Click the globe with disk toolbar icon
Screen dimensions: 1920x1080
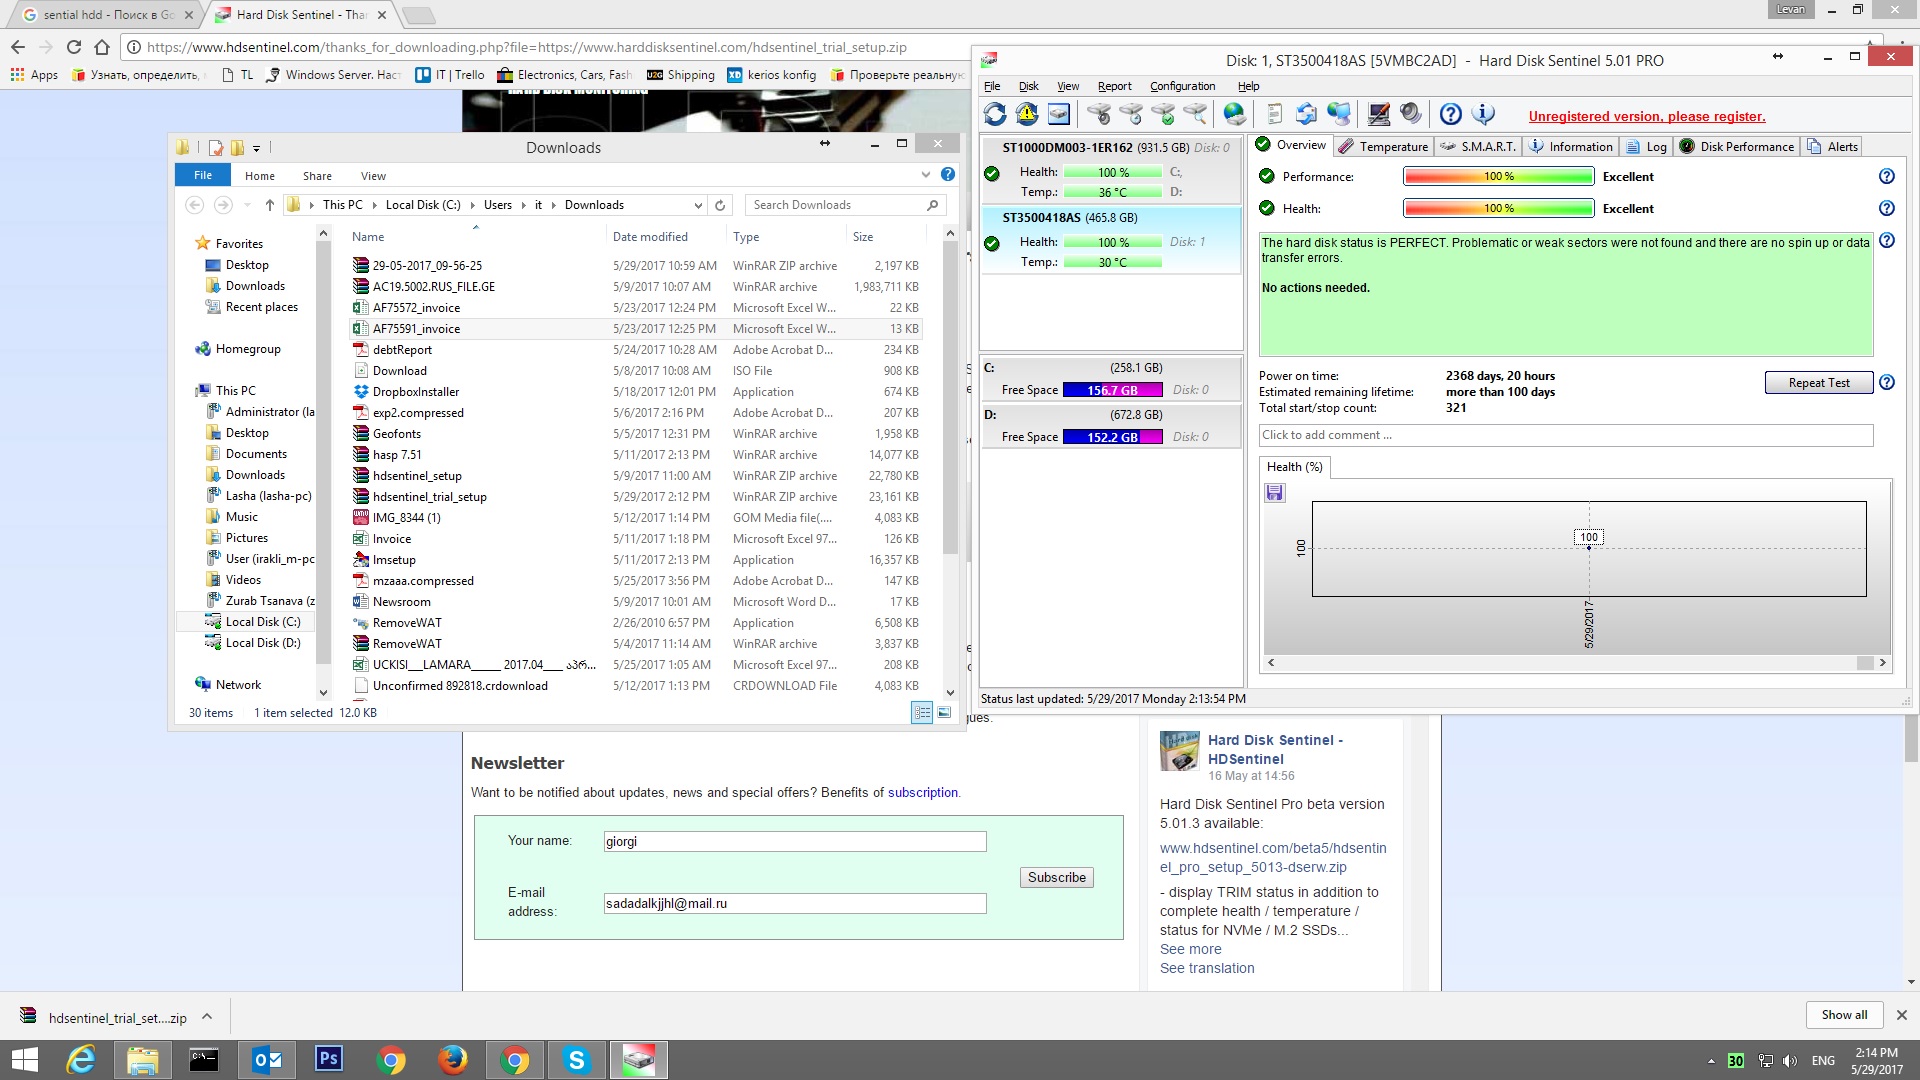tap(1235, 114)
